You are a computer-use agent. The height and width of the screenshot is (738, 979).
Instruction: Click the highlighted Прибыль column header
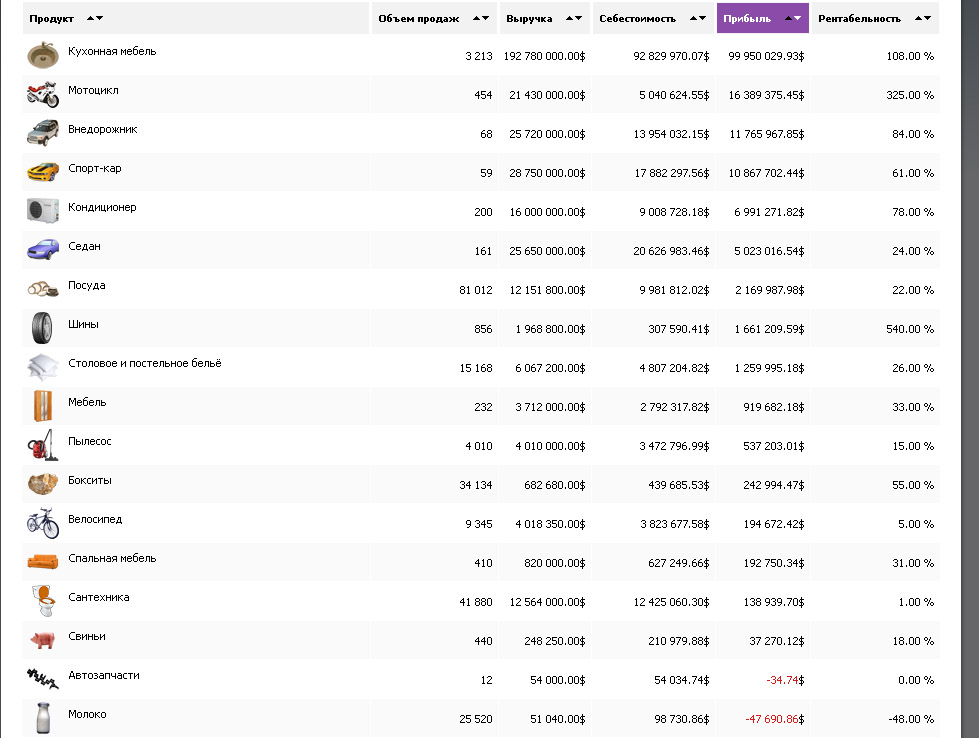click(747, 19)
